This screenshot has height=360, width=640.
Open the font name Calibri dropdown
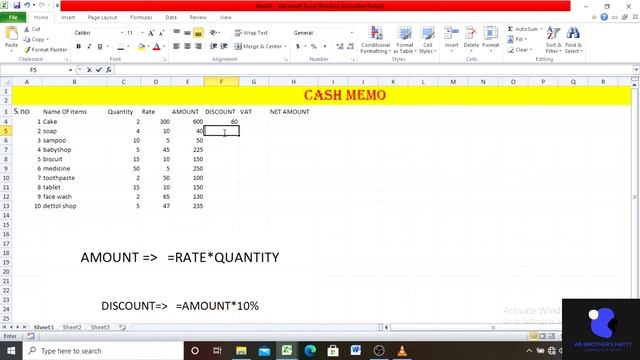pos(122,33)
